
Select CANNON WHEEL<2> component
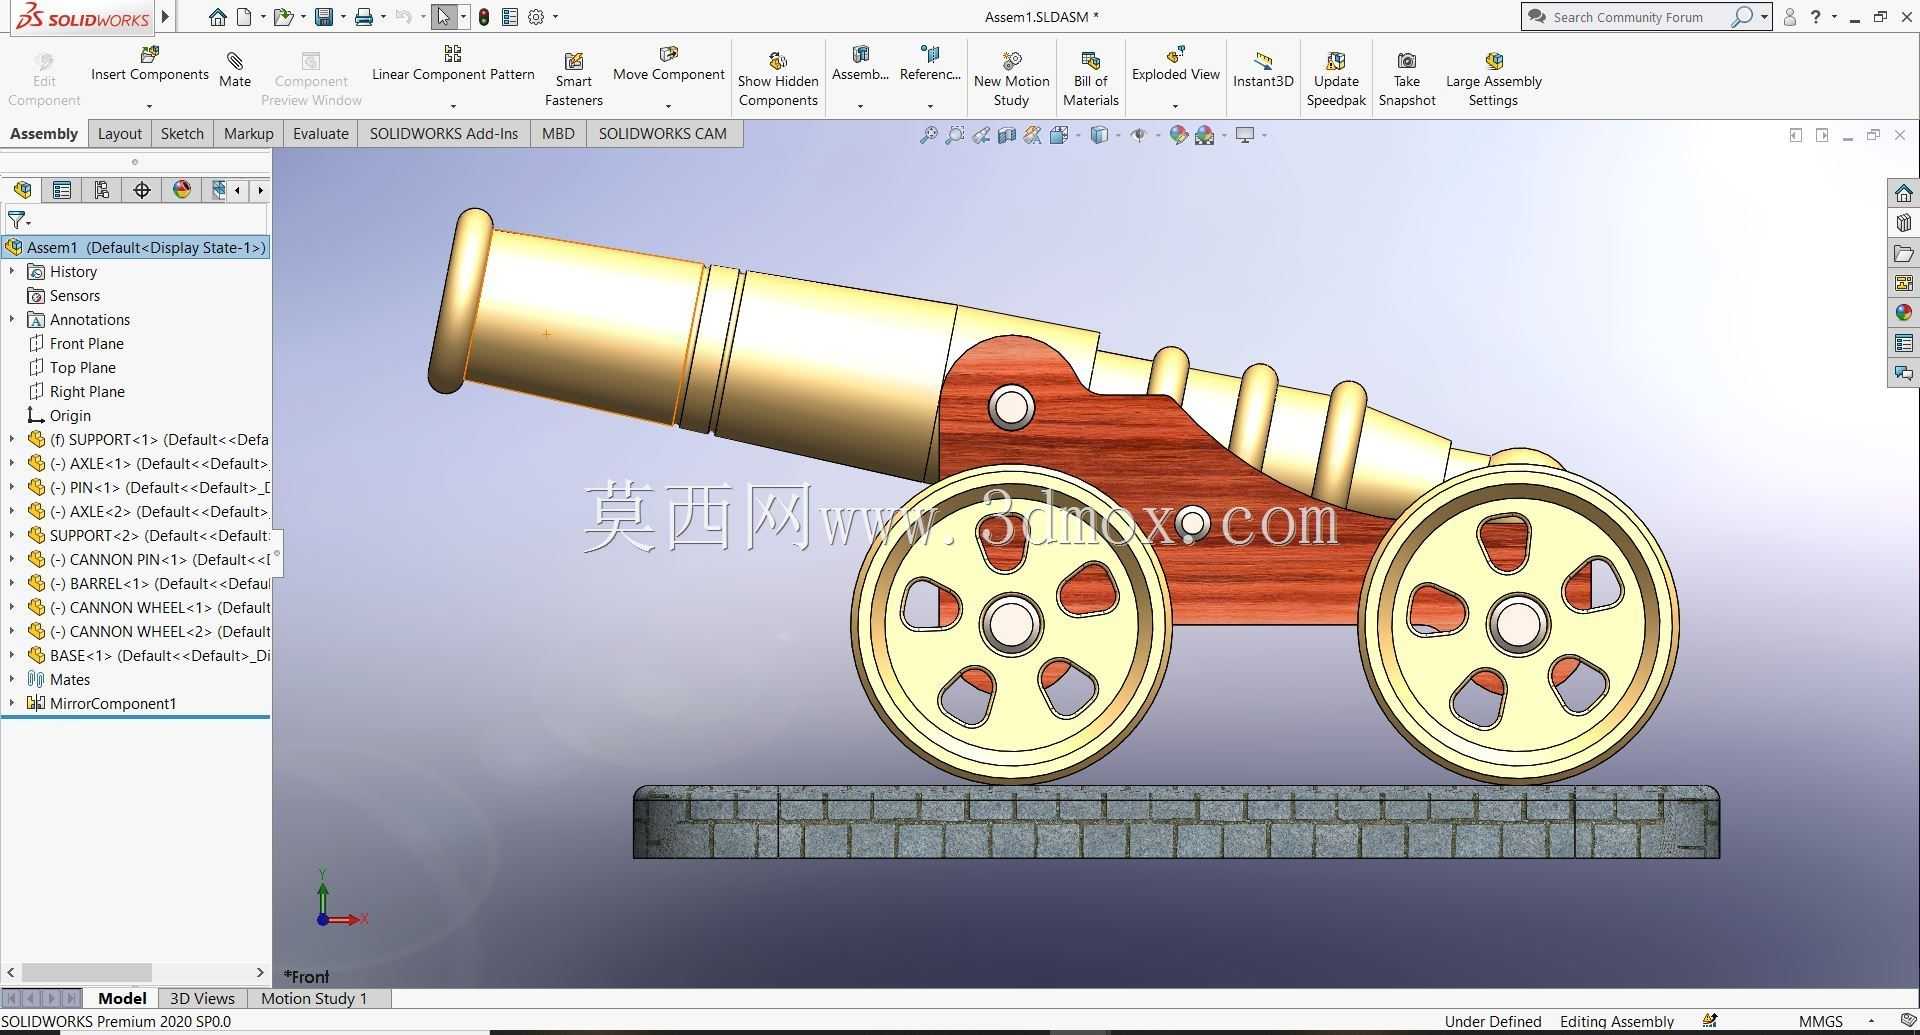coord(148,632)
